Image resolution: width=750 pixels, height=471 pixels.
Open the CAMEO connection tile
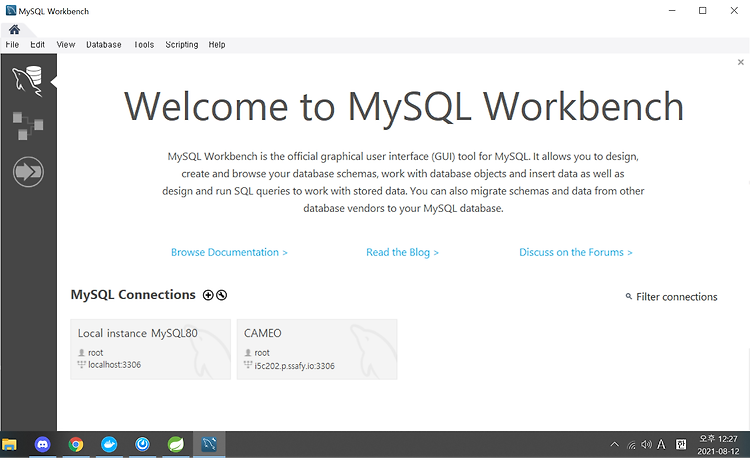tap(317, 349)
